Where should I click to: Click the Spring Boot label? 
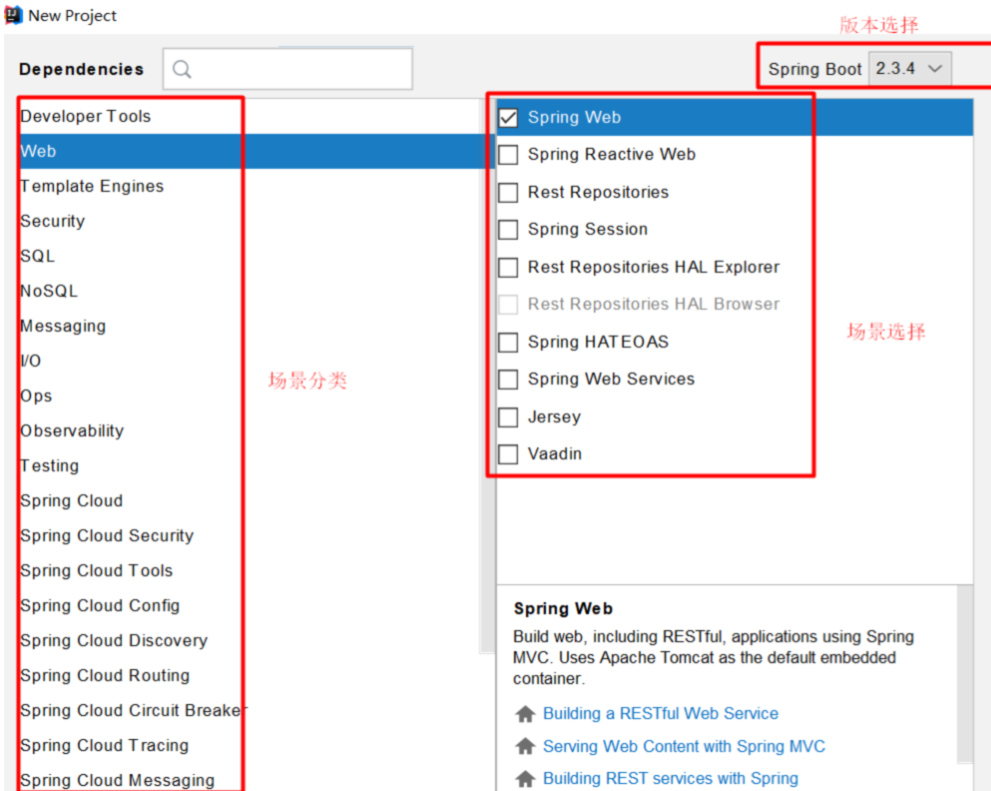click(815, 69)
